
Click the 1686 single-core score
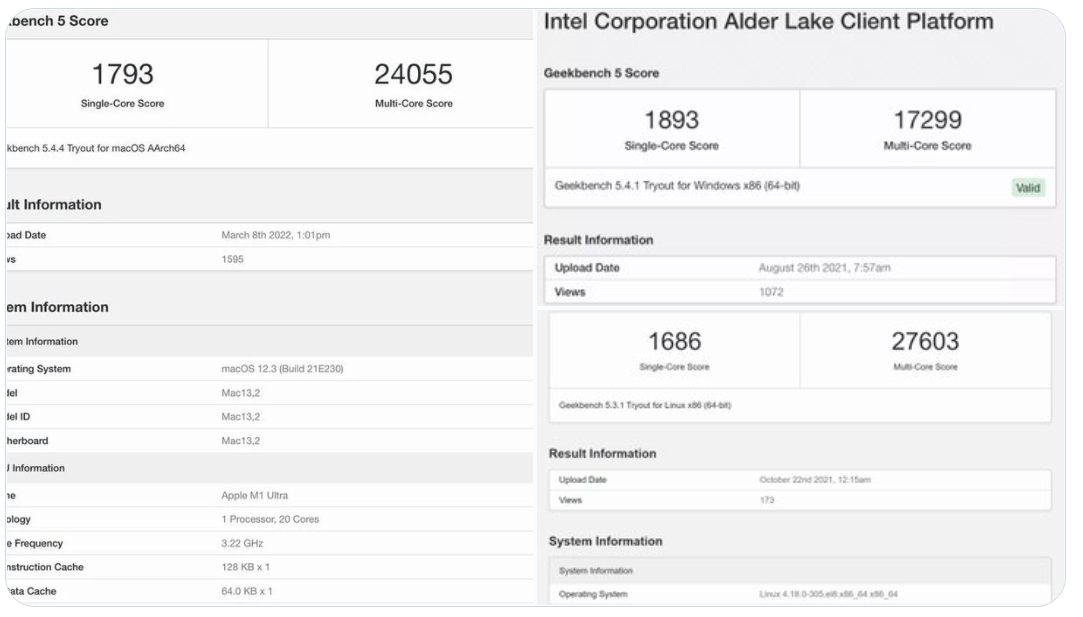click(674, 341)
